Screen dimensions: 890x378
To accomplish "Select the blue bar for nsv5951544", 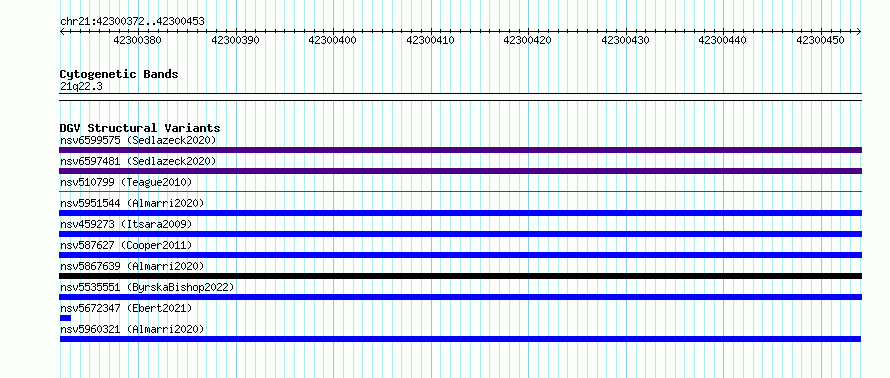I will click(460, 213).
